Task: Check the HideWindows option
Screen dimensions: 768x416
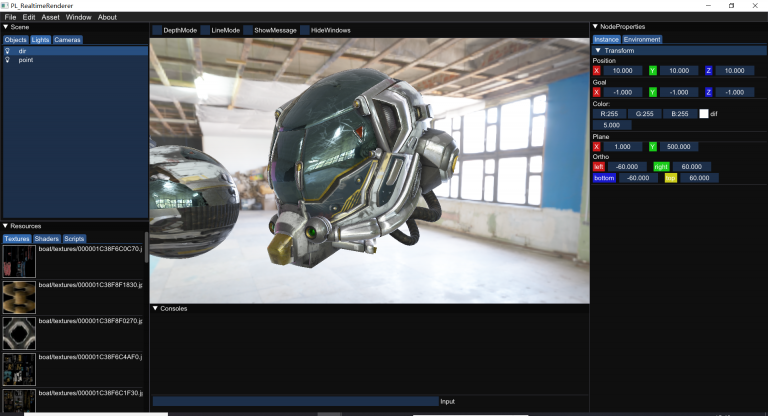Action: click(x=304, y=30)
